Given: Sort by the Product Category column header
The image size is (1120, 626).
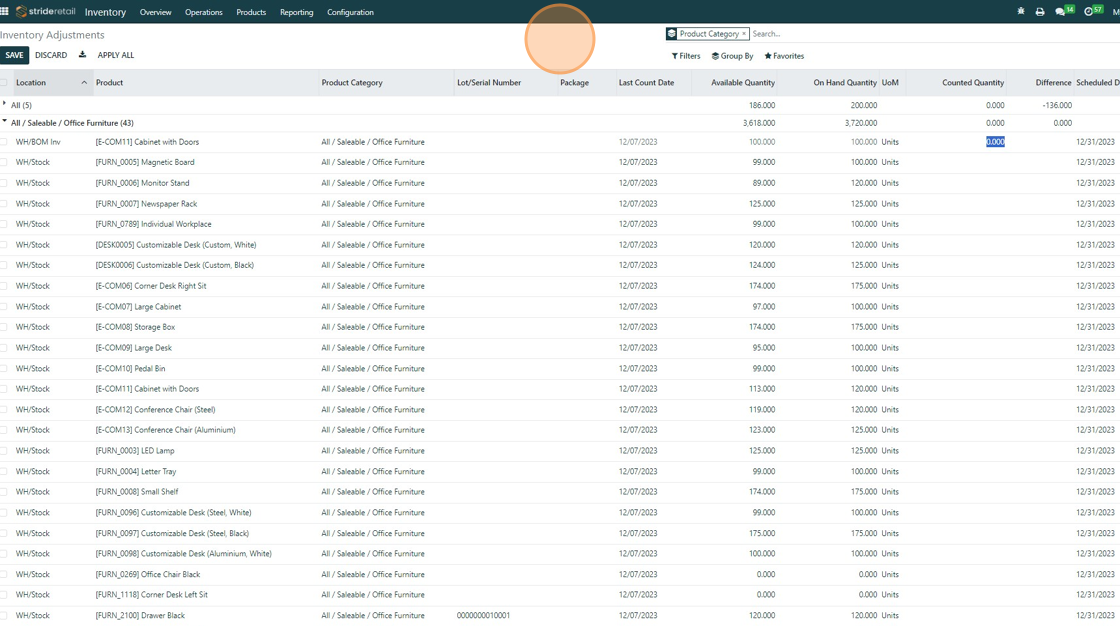Looking at the screenshot, I should pos(386,83).
